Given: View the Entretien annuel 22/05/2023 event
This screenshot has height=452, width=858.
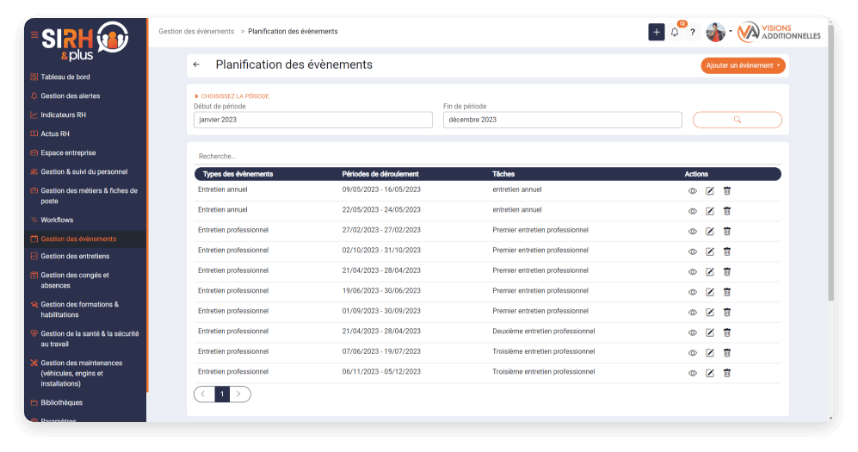Looking at the screenshot, I should tap(692, 211).
